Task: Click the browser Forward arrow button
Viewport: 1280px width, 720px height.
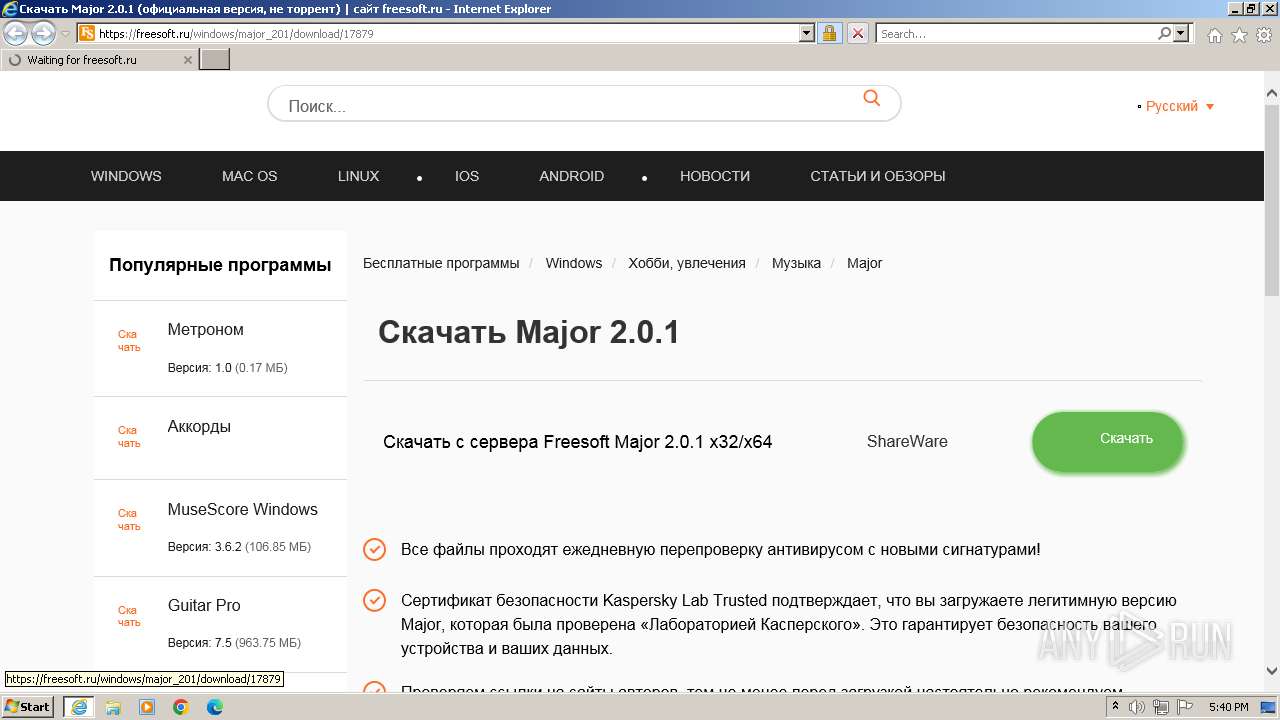Action: (43, 34)
